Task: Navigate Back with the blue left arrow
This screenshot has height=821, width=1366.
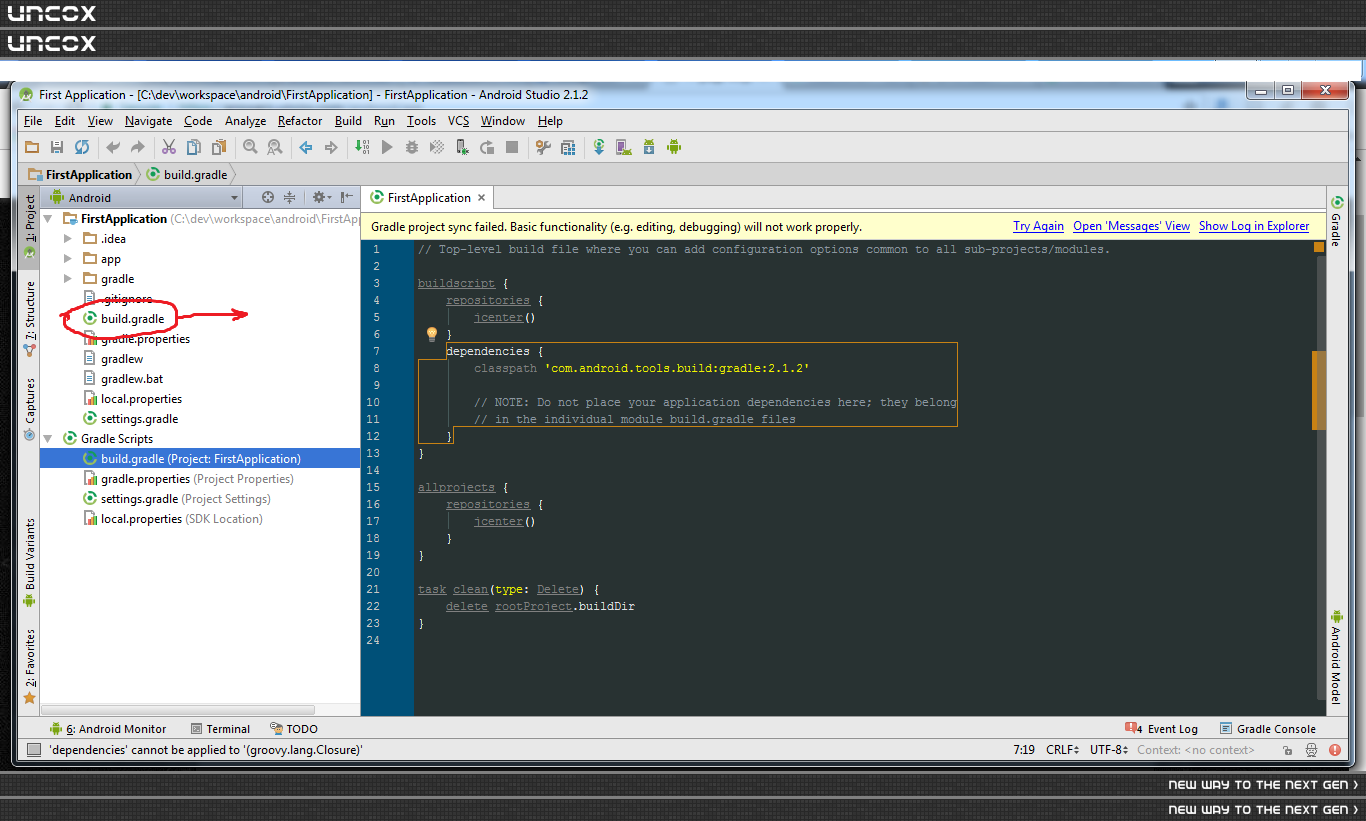Action: 306,147
